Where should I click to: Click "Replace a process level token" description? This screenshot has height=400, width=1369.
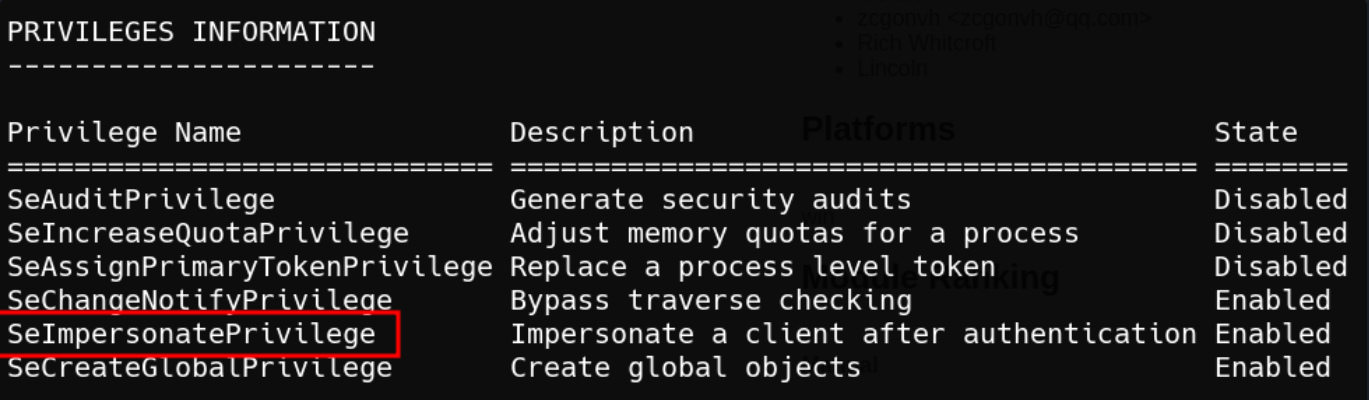752,267
